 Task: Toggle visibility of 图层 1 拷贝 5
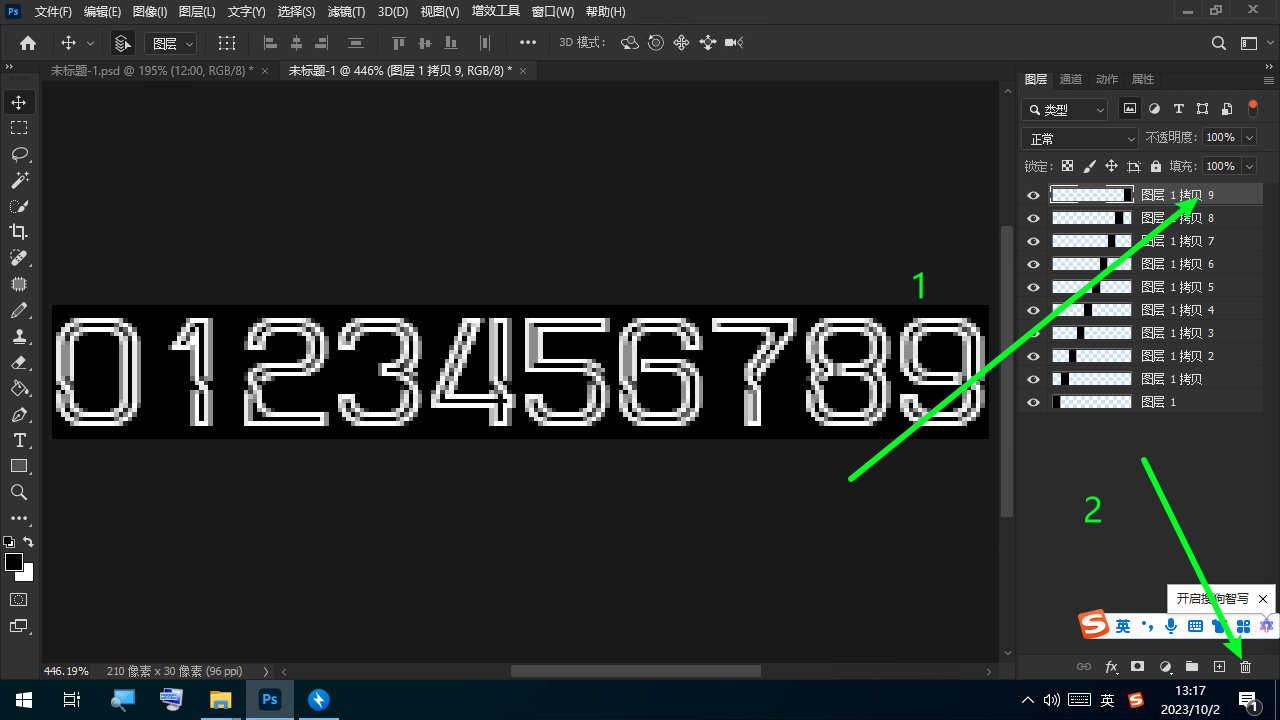[1034, 287]
